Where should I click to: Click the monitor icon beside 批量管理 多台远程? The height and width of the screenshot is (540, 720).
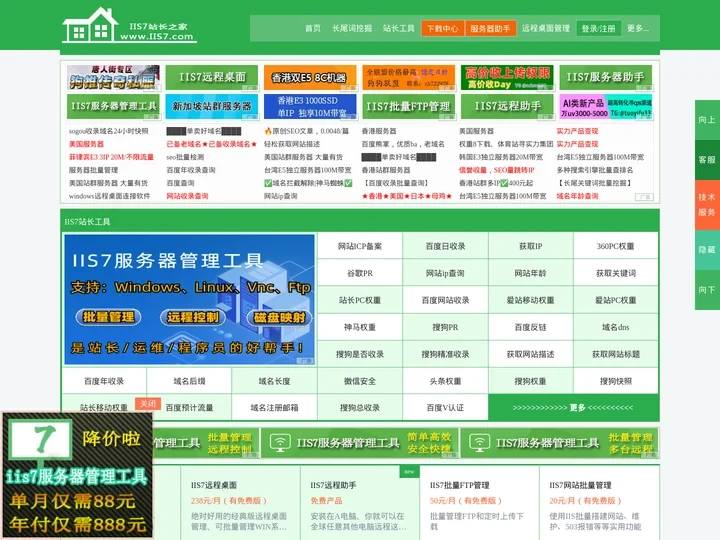tap(479, 443)
